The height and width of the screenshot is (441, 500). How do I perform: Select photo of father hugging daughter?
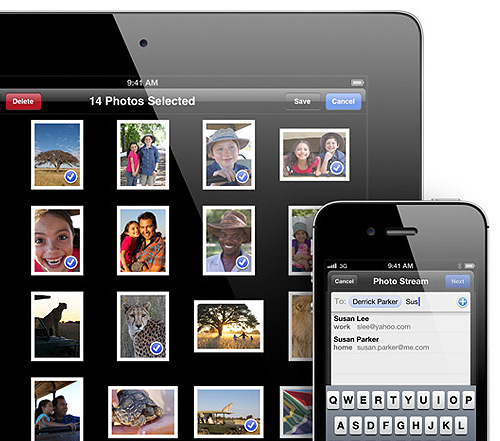[x=143, y=241]
